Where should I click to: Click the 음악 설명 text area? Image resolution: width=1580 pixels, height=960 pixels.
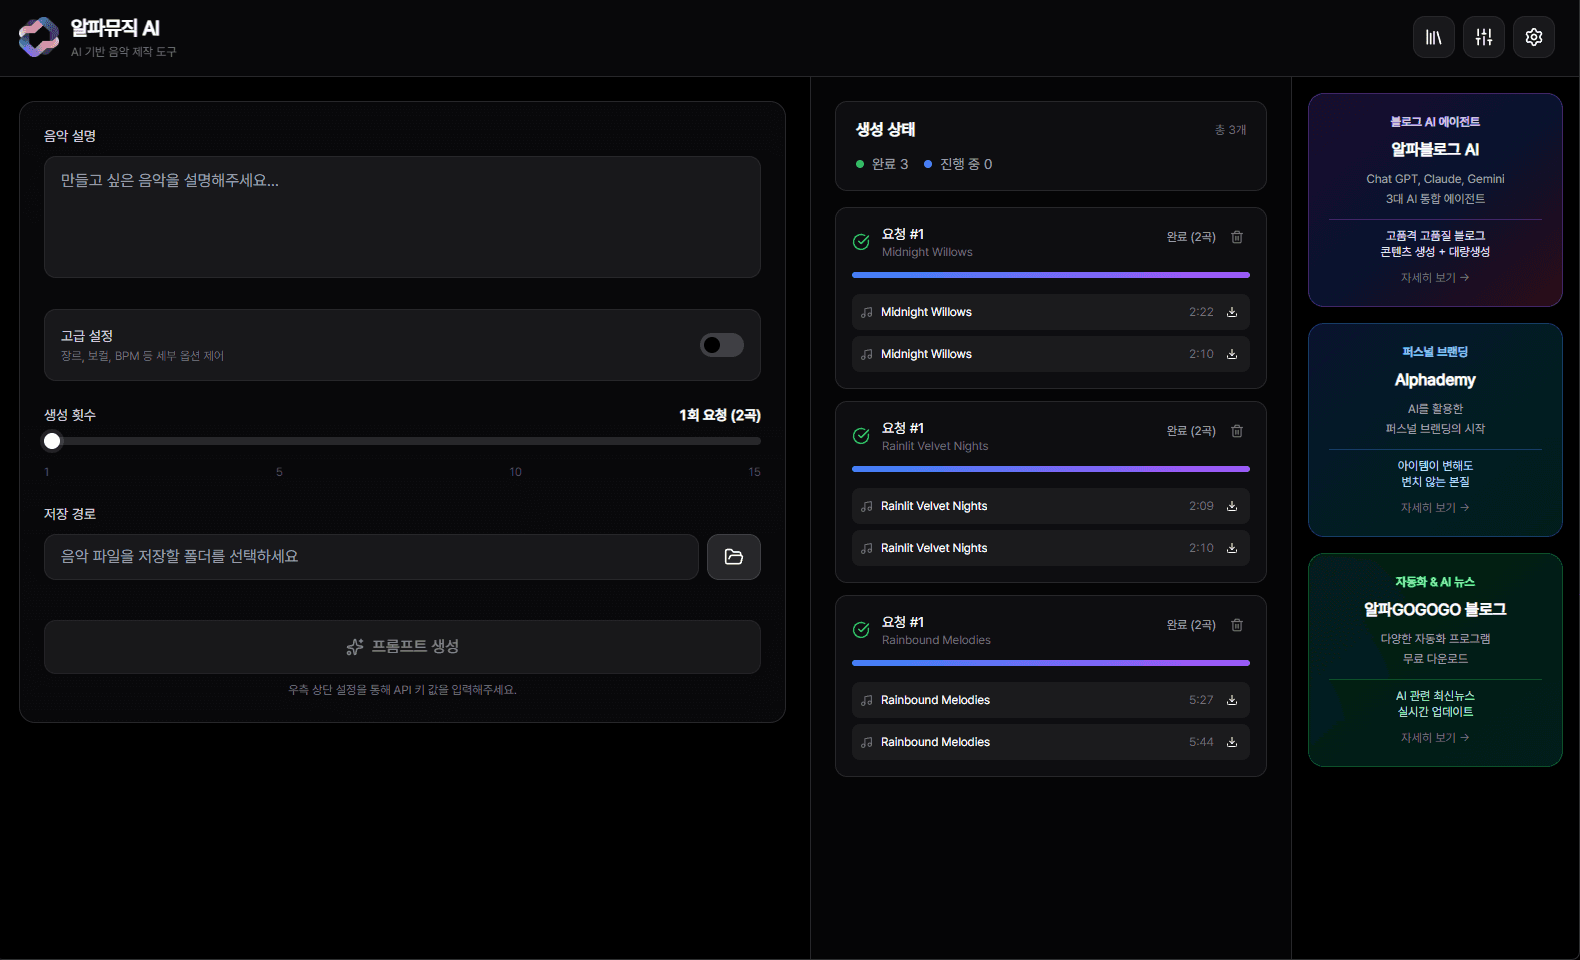tap(402, 217)
